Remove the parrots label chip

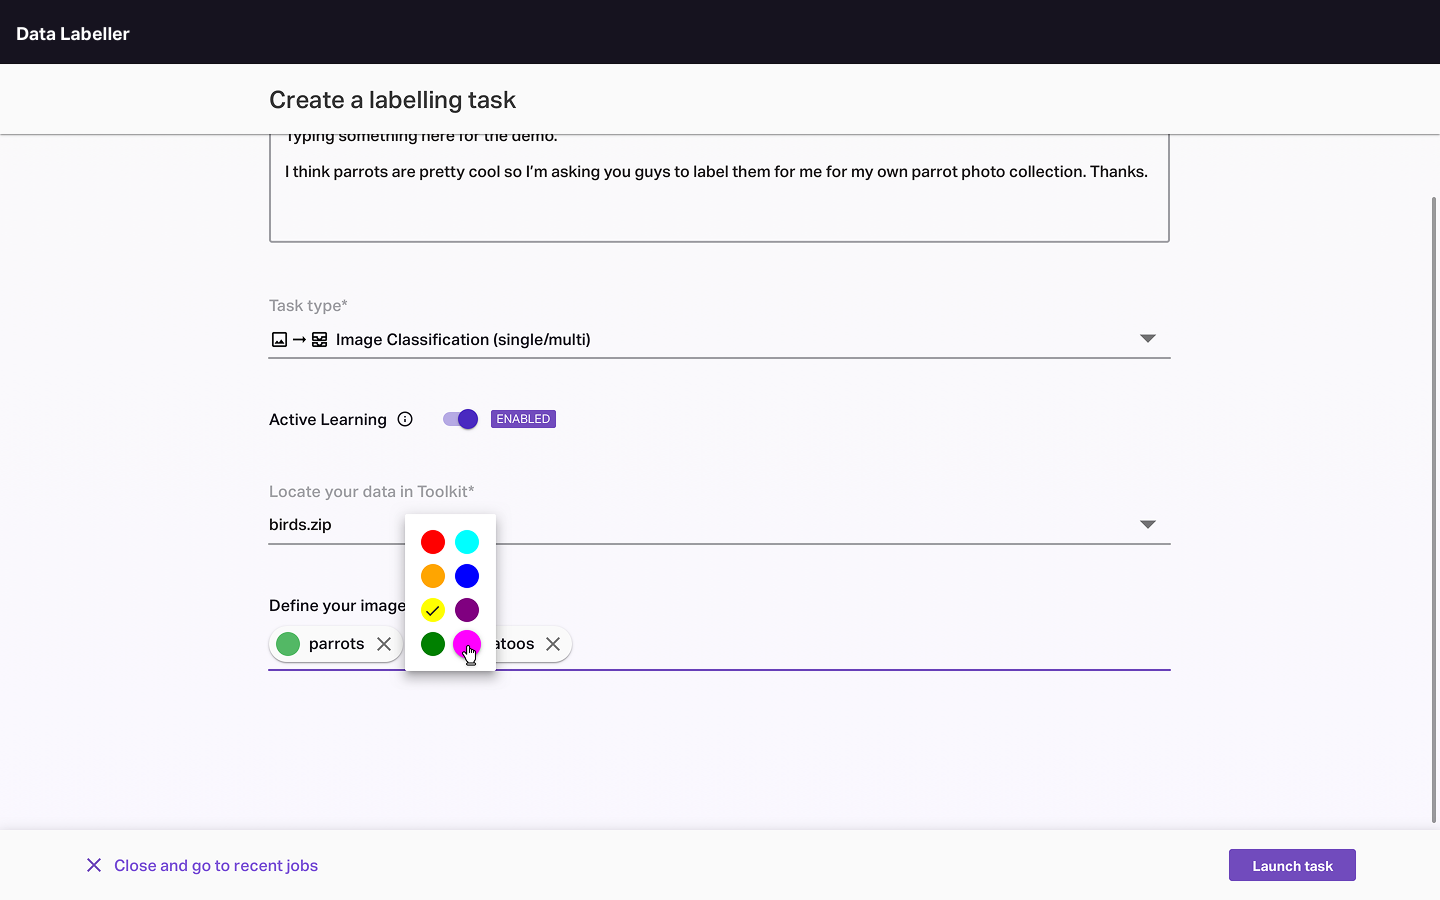pos(384,644)
